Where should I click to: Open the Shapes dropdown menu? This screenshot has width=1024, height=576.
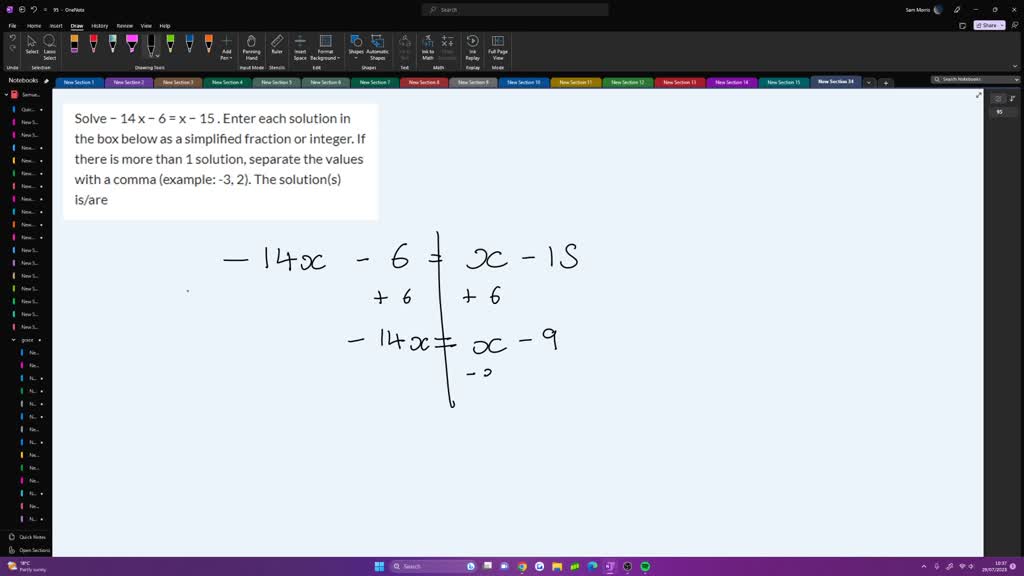click(x=356, y=45)
